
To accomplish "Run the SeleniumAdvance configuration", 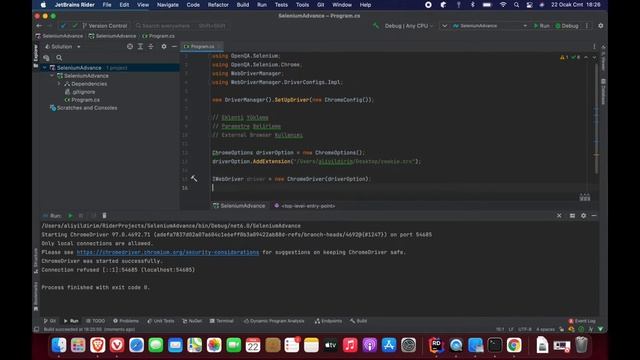I will (541, 26).
